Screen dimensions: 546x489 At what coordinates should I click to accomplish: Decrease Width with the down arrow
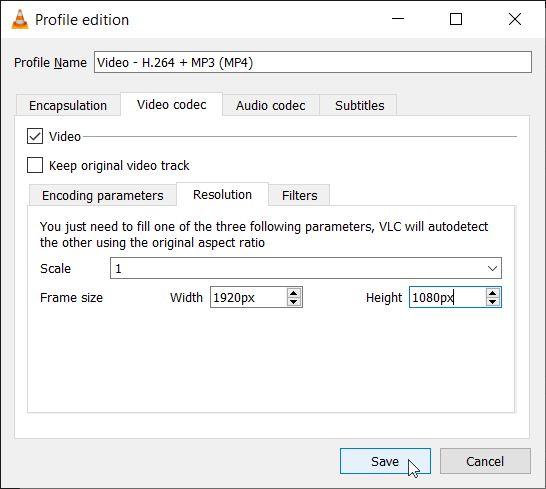(294, 302)
